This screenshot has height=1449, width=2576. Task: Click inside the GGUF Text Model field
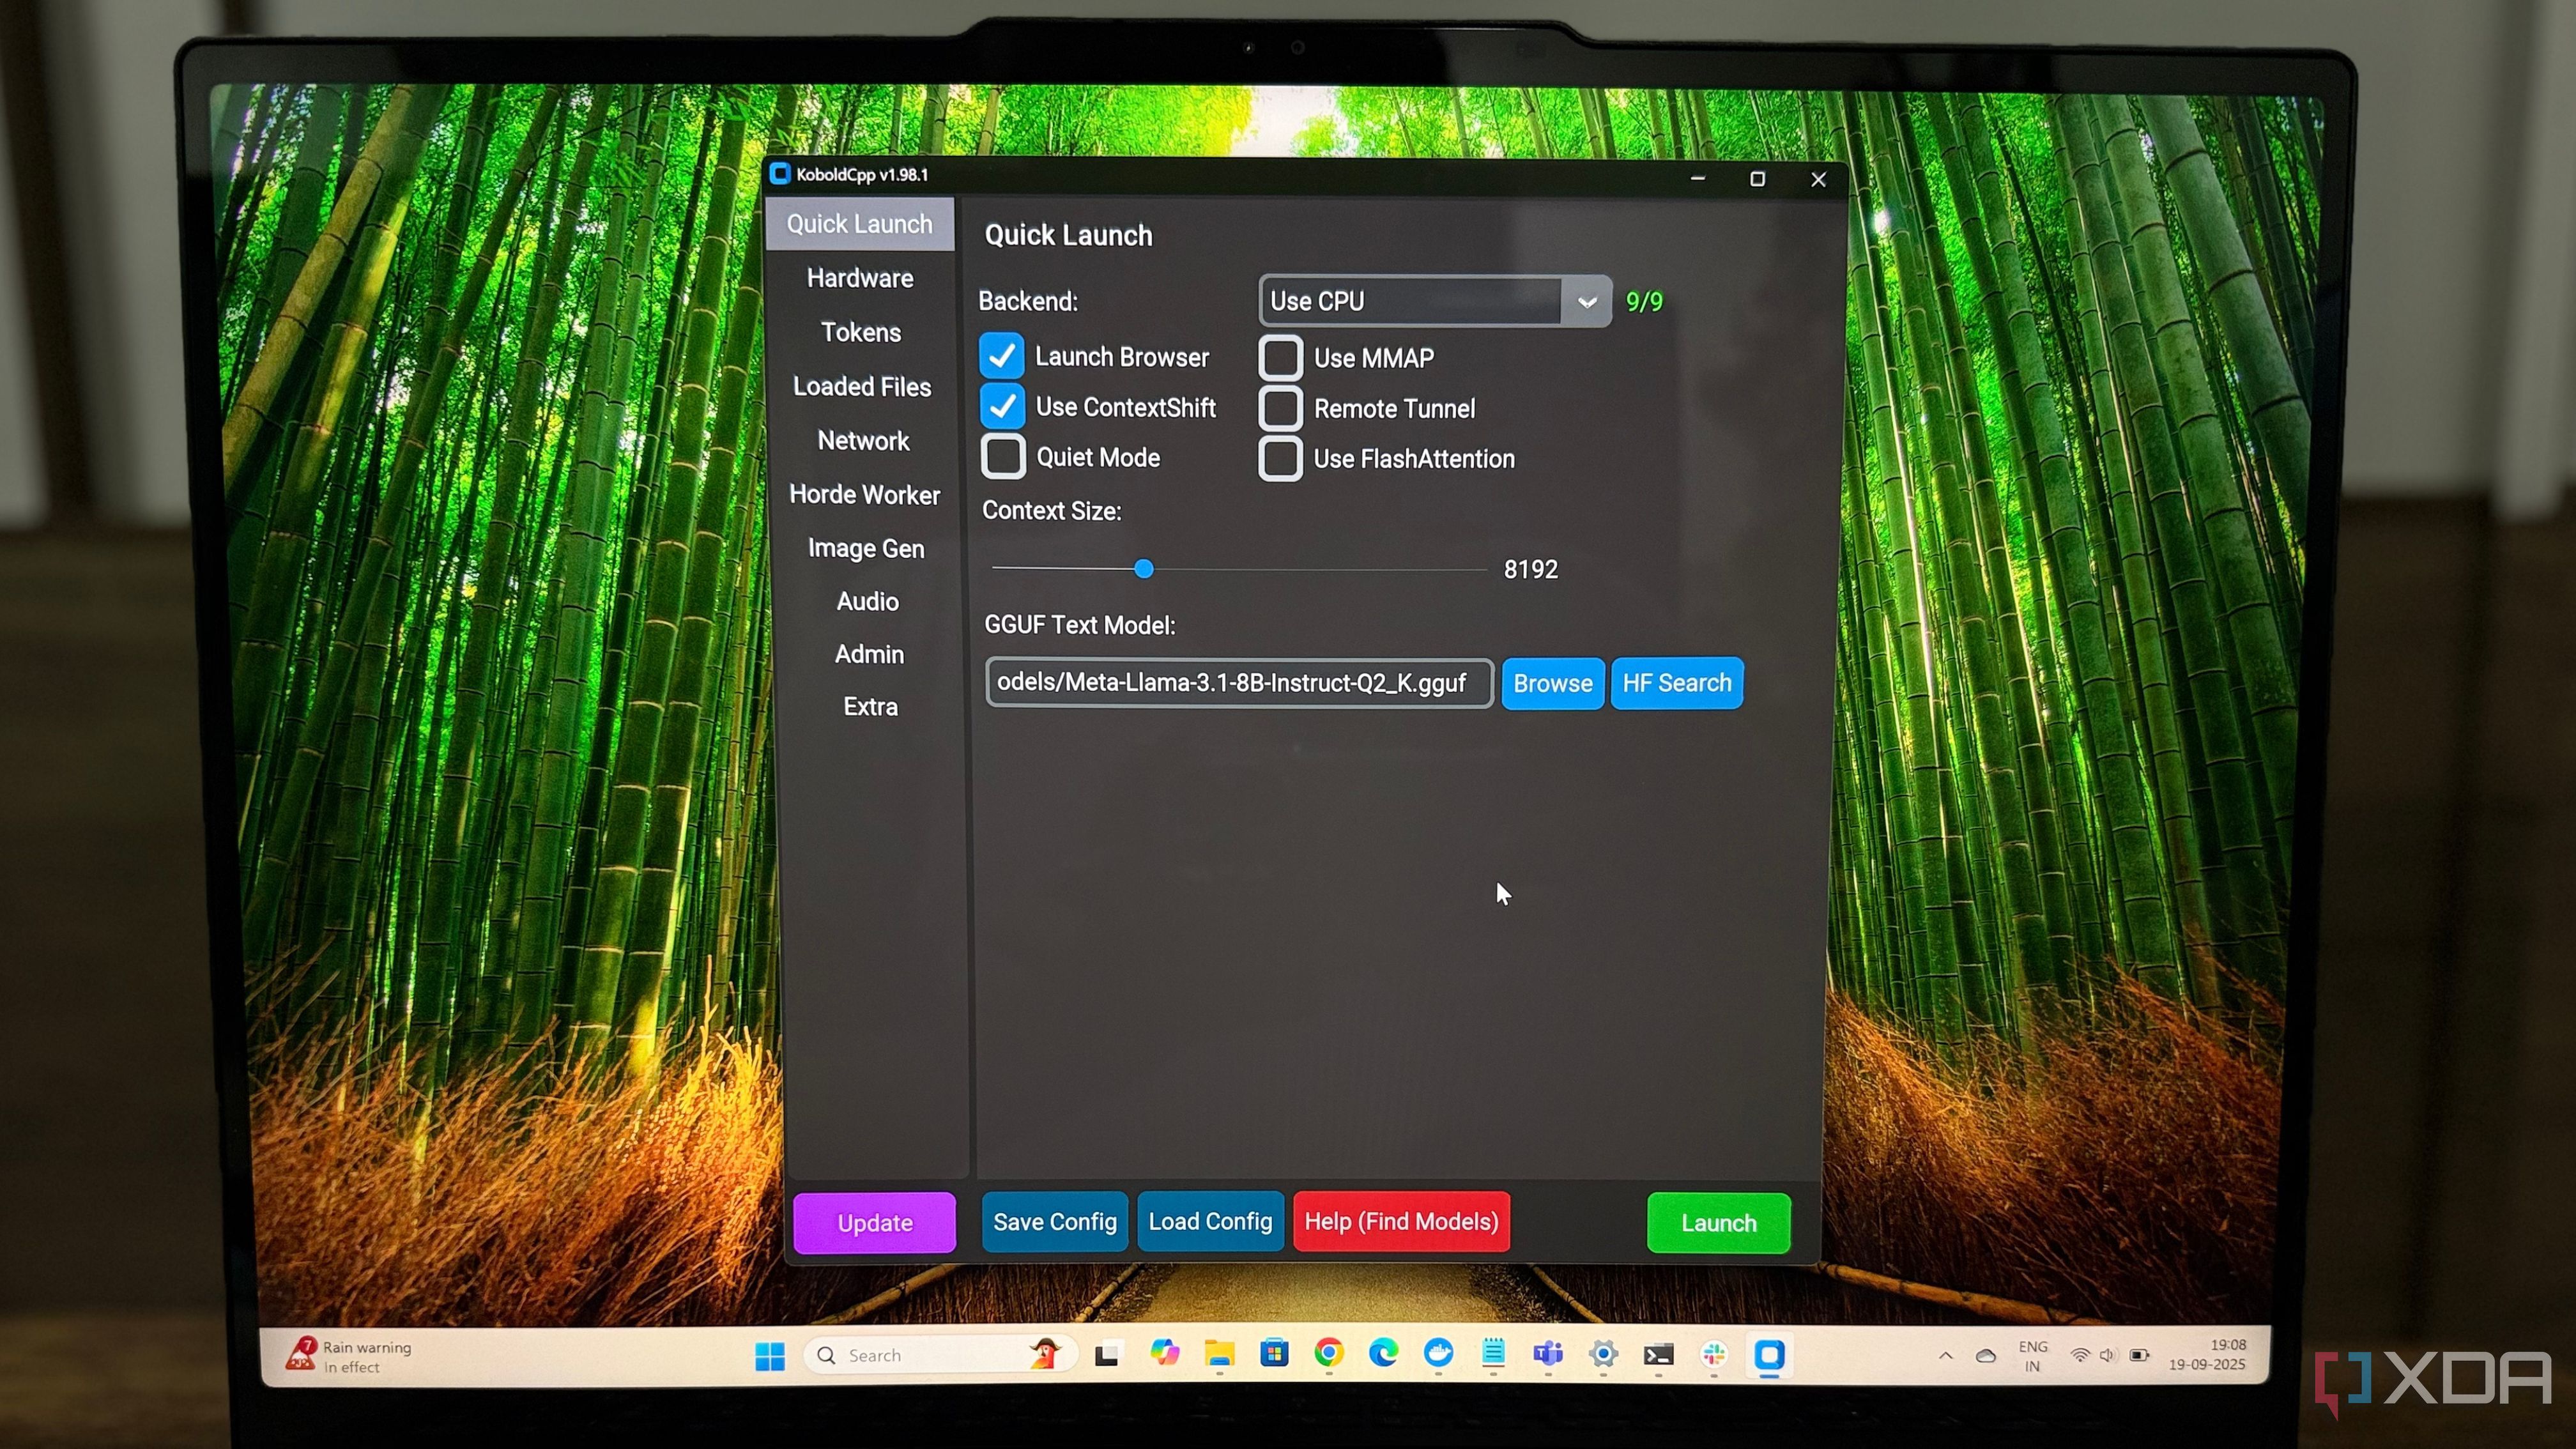coord(1237,683)
